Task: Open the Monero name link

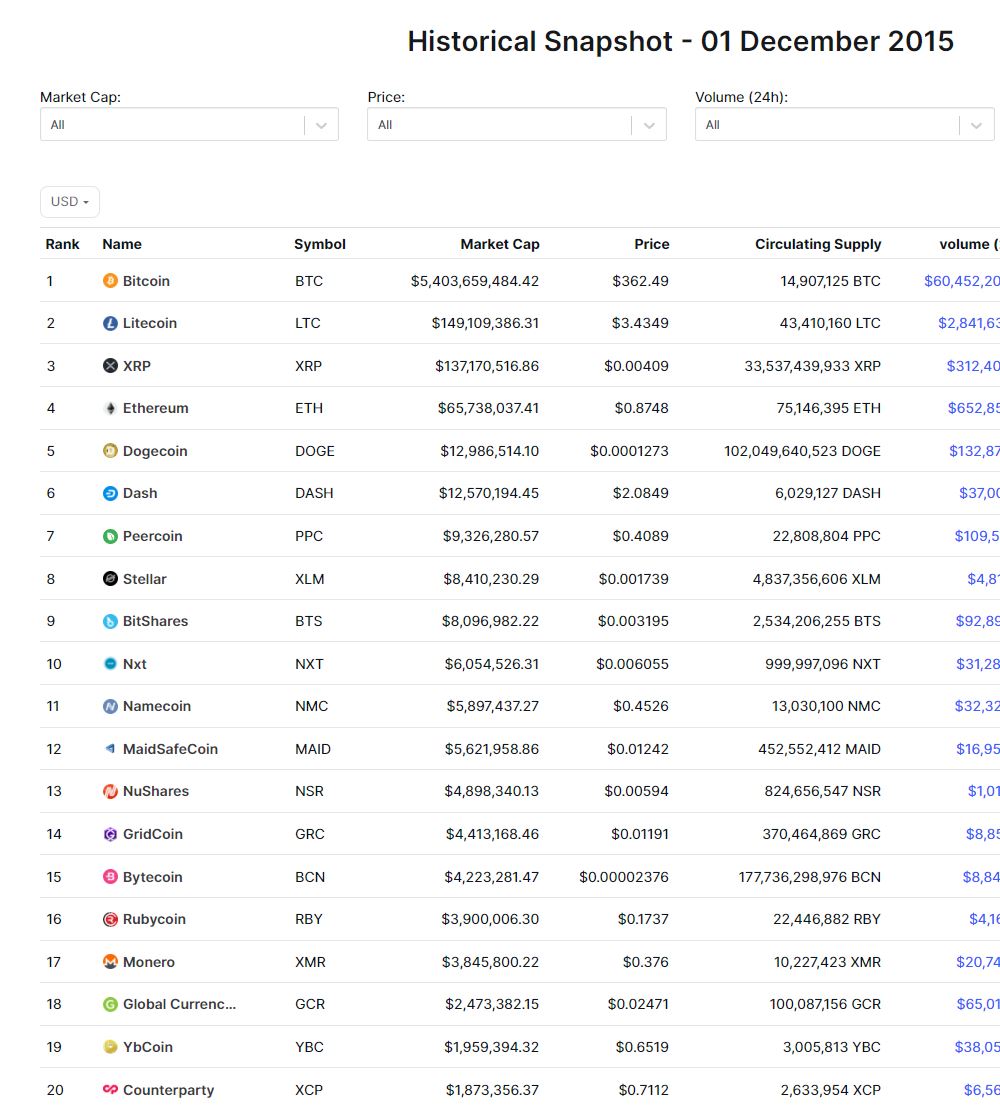Action: (x=148, y=962)
